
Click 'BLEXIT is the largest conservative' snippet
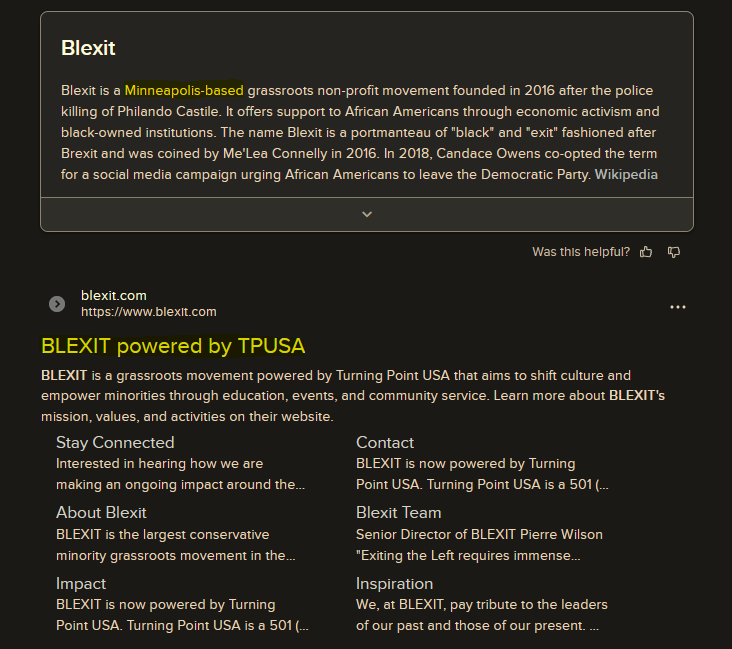click(162, 534)
